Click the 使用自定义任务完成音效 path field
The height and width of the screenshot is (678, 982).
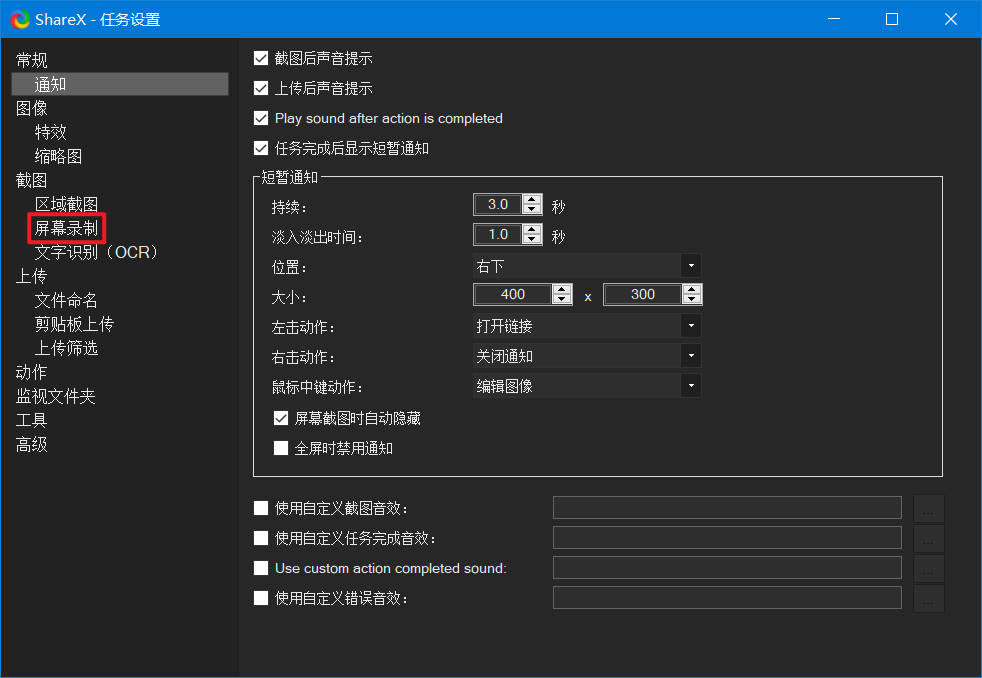pos(727,538)
